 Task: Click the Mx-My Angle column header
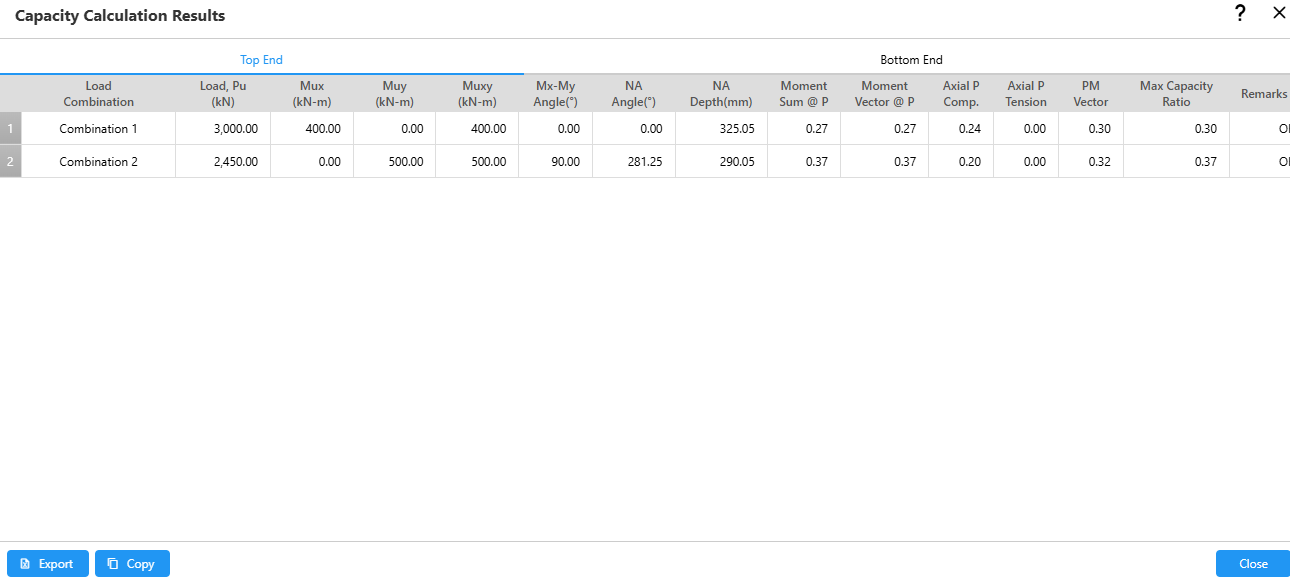click(x=555, y=94)
